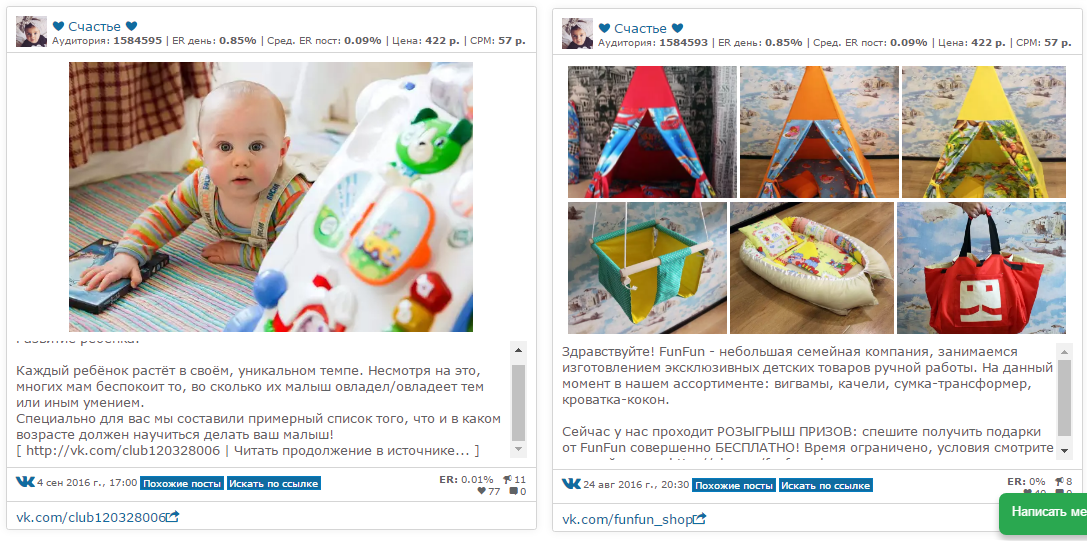The image size is (1087, 541).
Task: Click scroll-down arrow in left post text
Action: pos(518,449)
